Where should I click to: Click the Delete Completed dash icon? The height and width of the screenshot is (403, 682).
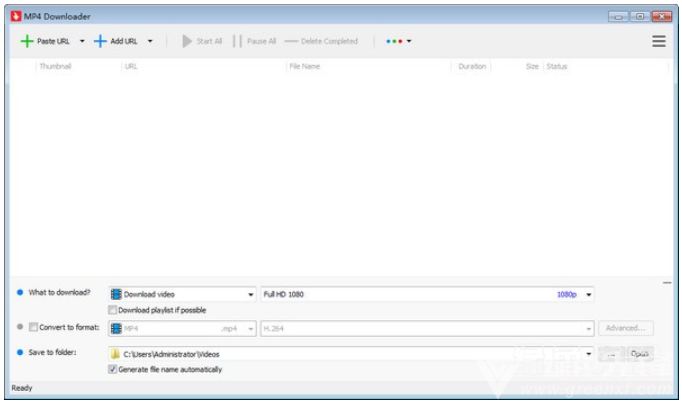[x=291, y=41]
